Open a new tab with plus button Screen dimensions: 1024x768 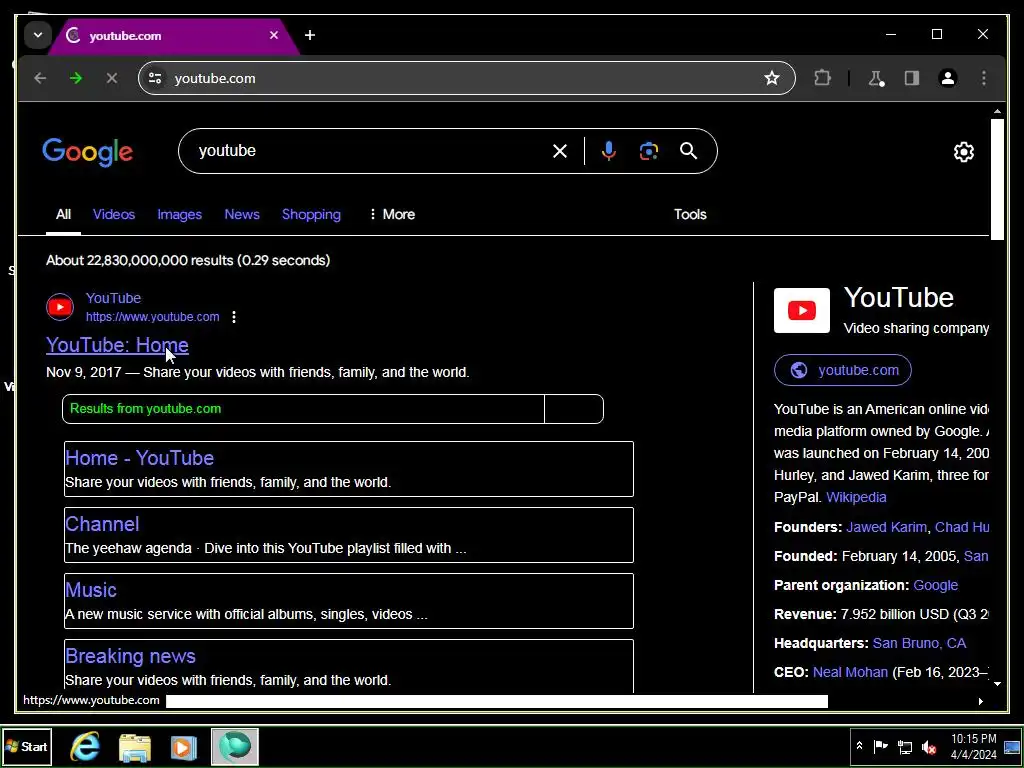310,35
